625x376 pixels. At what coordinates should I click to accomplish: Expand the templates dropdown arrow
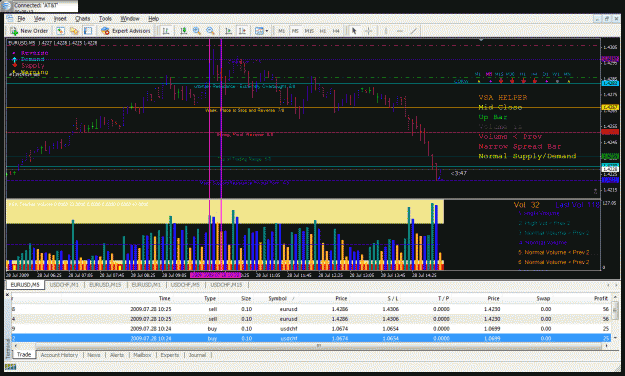[267, 31]
